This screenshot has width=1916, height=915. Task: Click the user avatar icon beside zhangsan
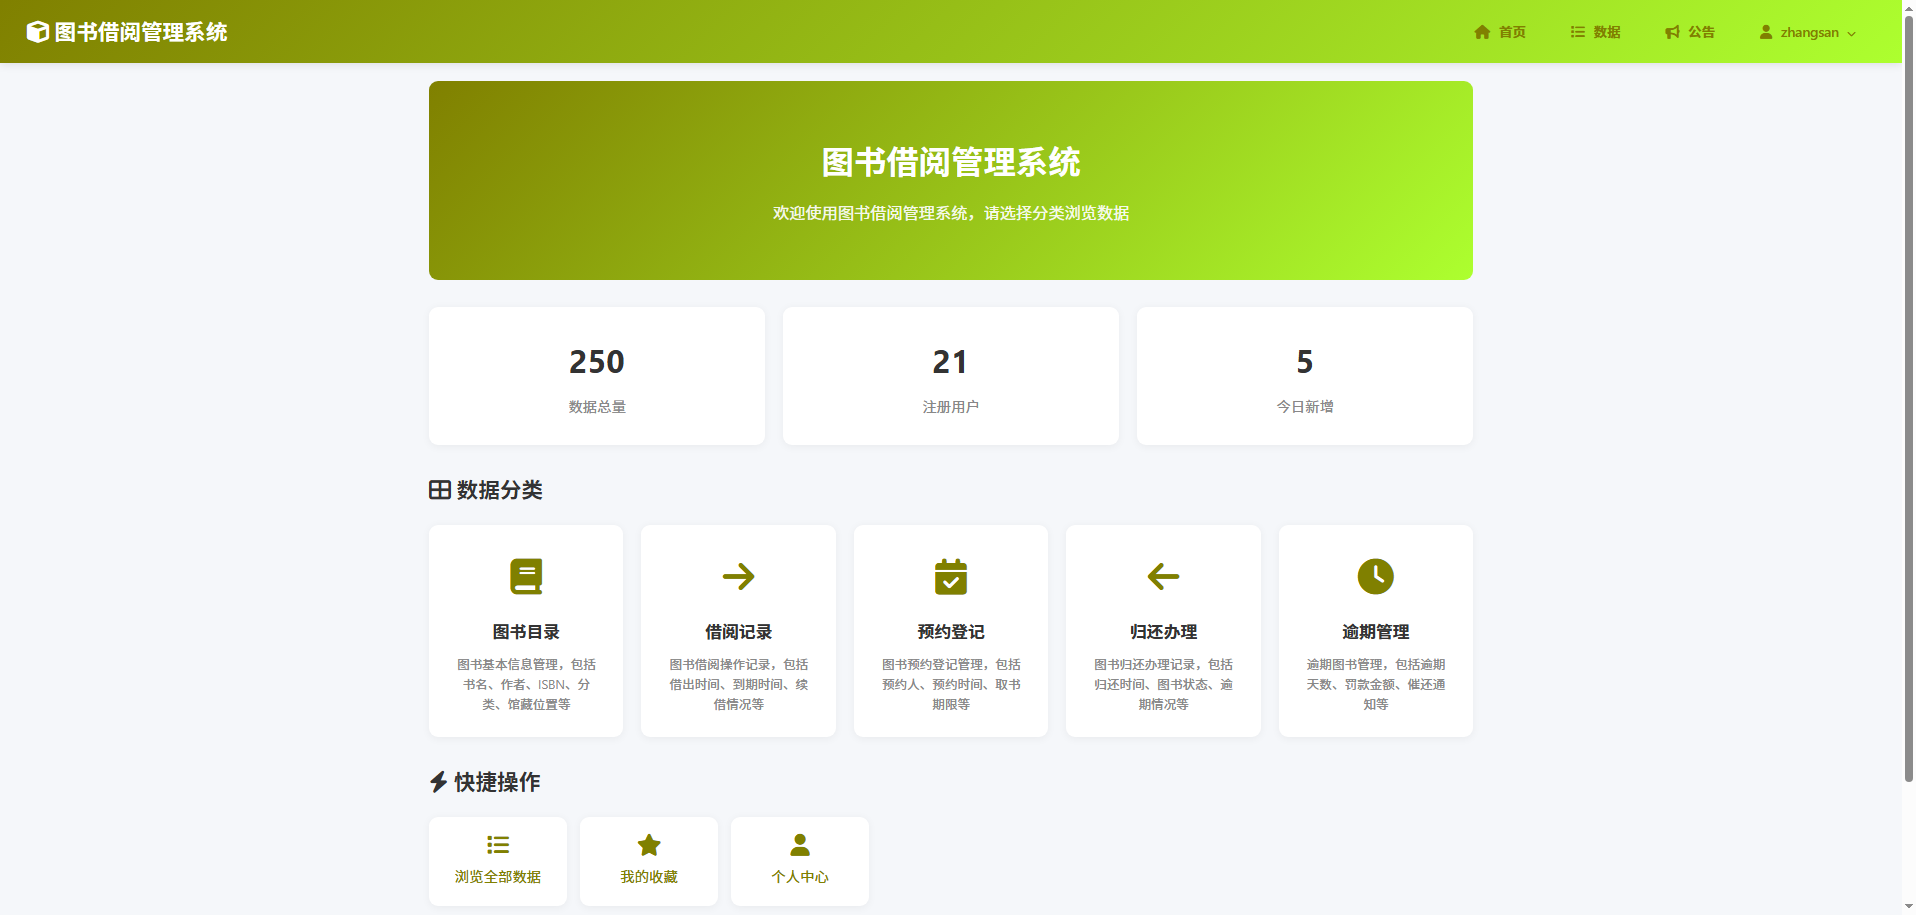pos(1766,32)
